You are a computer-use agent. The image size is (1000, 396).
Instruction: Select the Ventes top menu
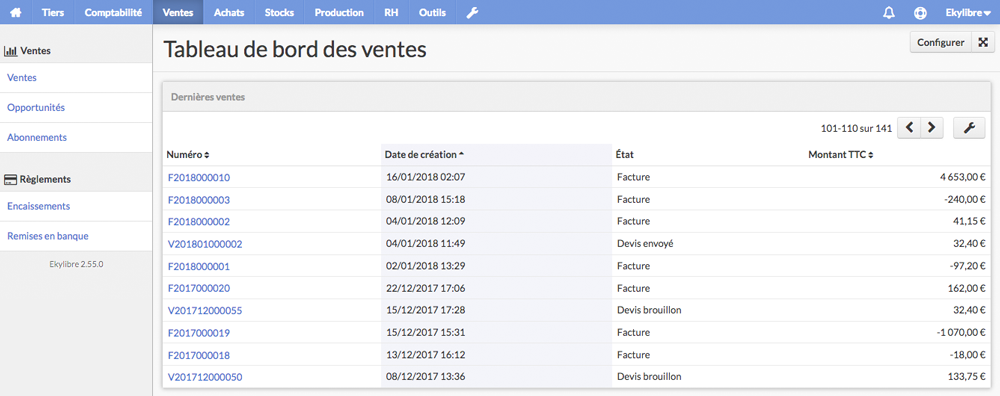(178, 12)
